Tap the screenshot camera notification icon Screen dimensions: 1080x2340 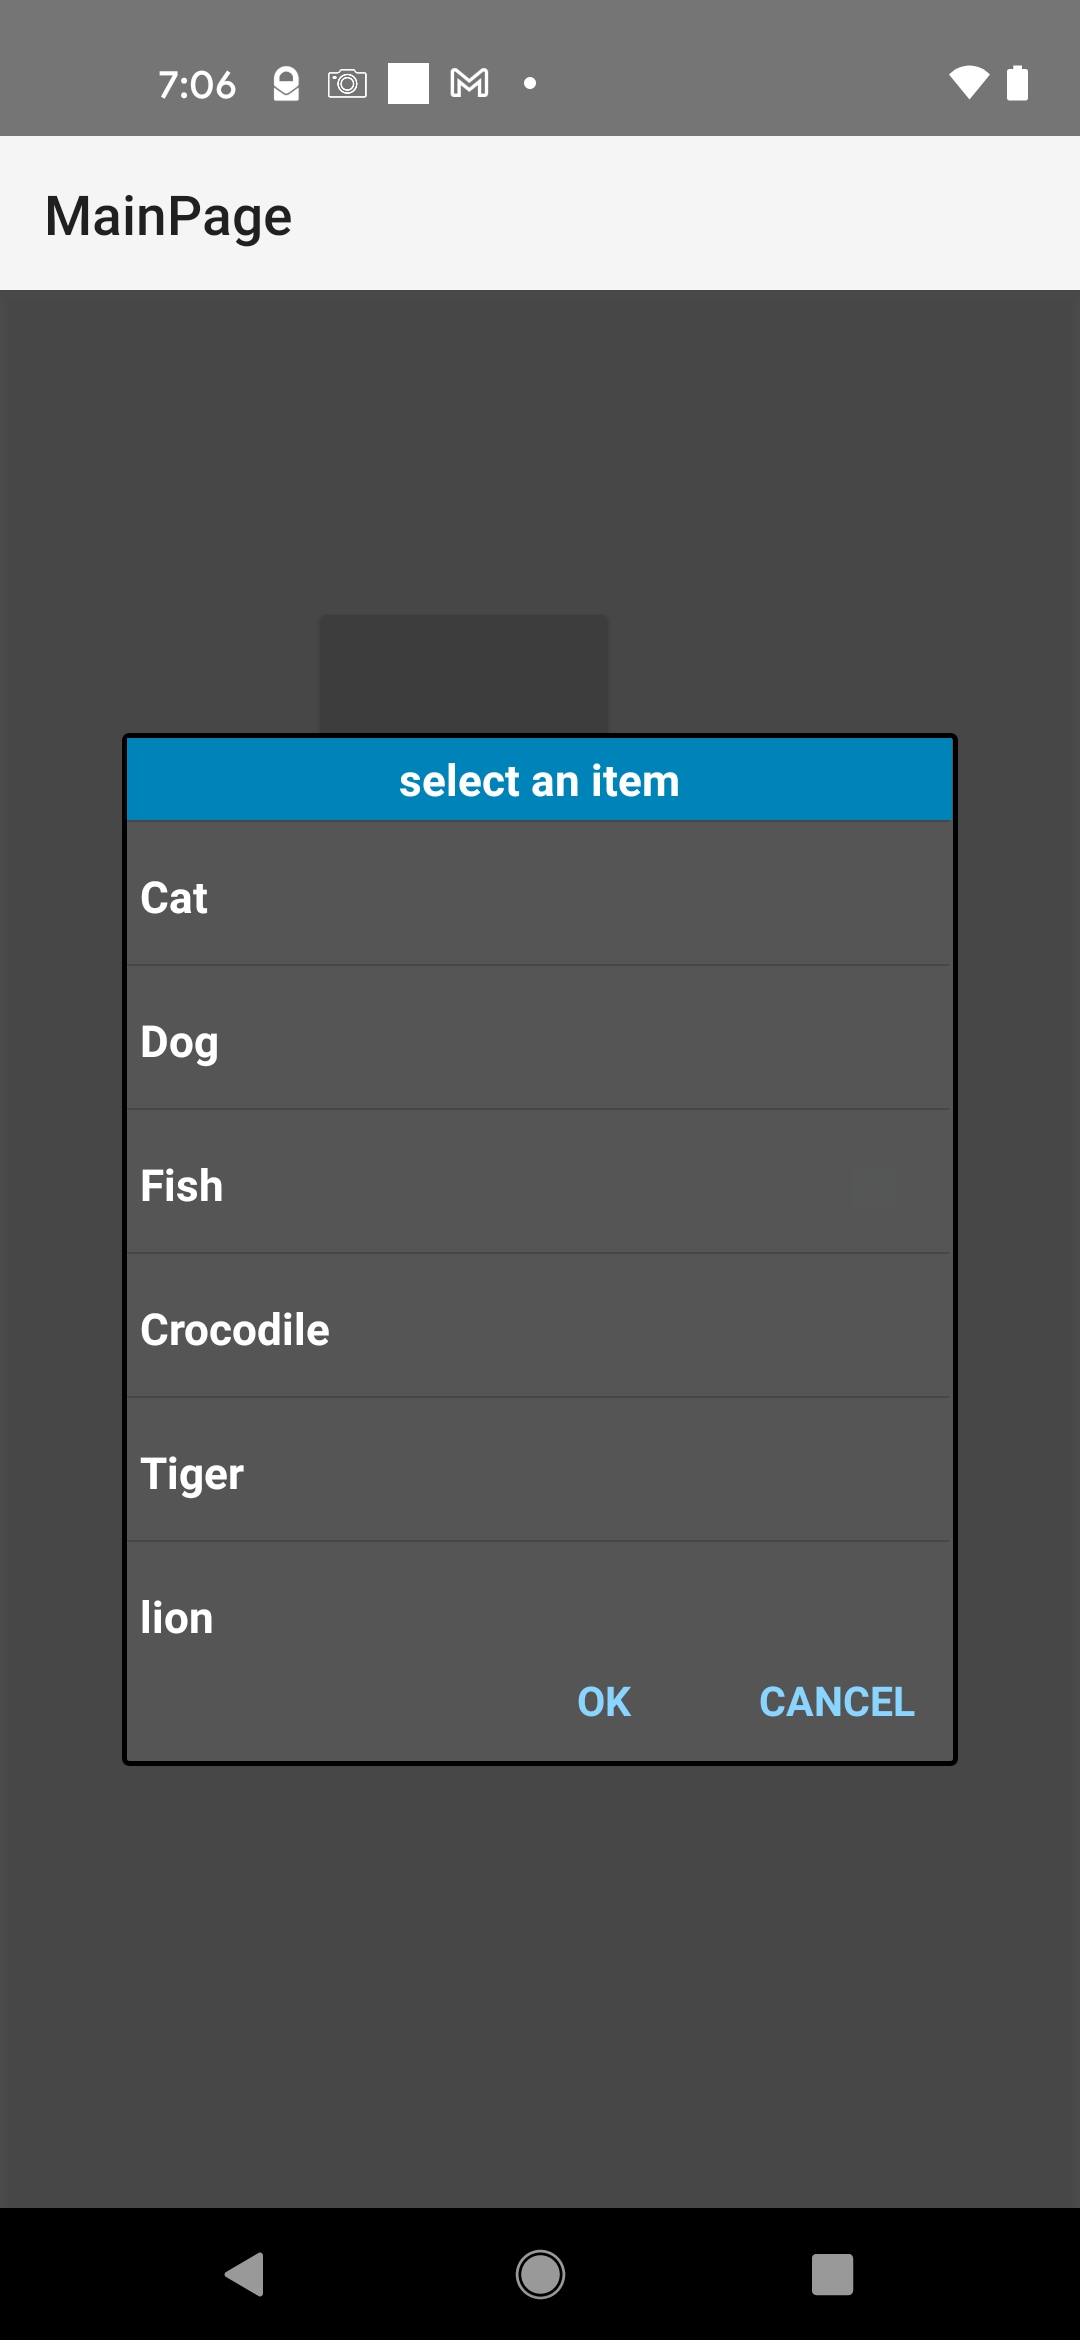coord(347,83)
